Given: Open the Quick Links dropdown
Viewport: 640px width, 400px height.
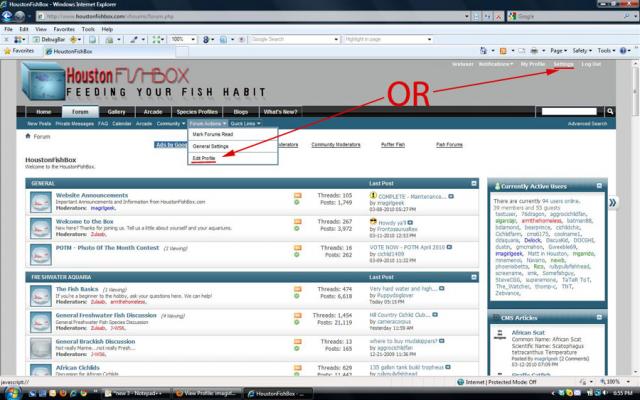Looking at the screenshot, I should point(245,123).
